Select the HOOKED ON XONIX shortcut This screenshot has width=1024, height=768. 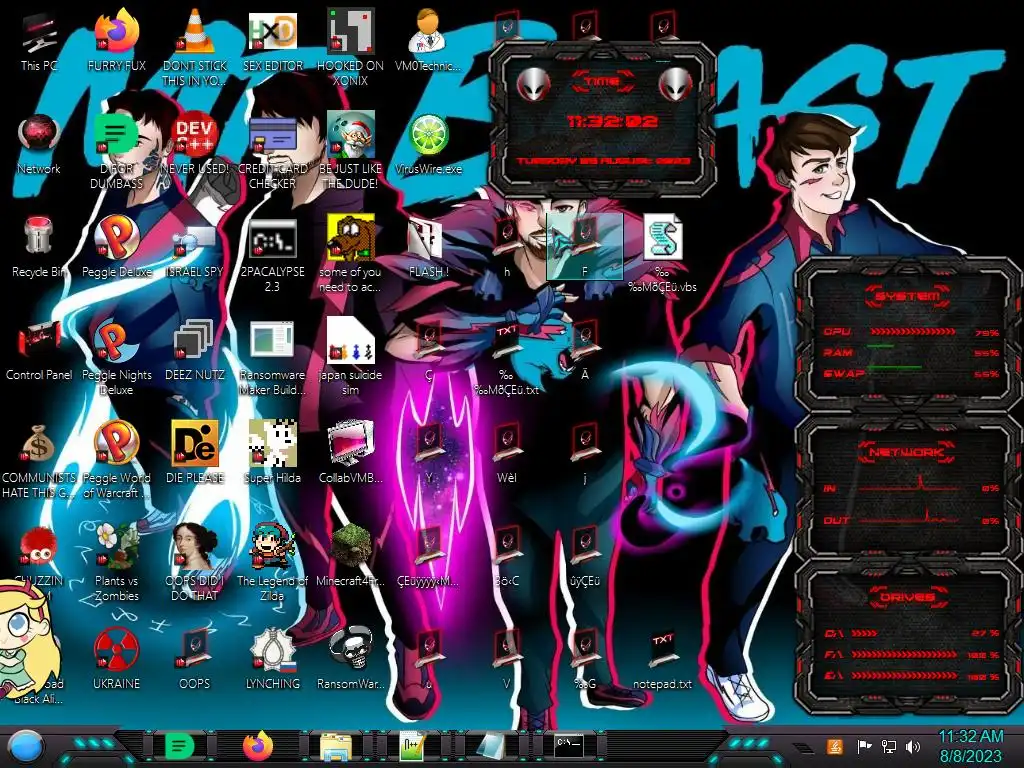[x=350, y=49]
